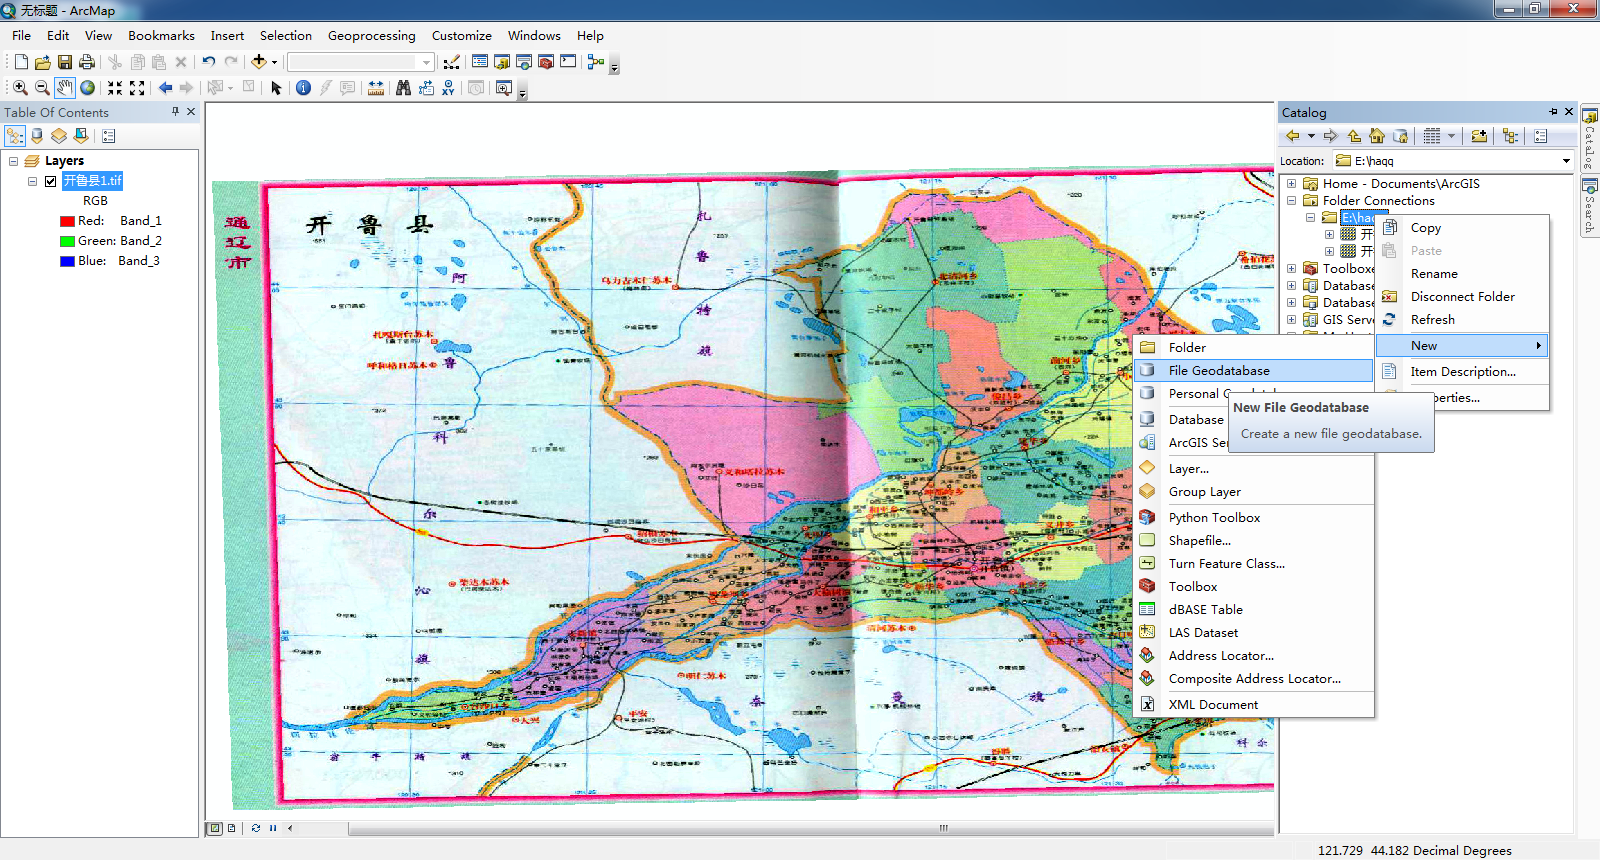Click the Red Band_1 color swatch
The width and height of the screenshot is (1600, 860).
[67, 221]
